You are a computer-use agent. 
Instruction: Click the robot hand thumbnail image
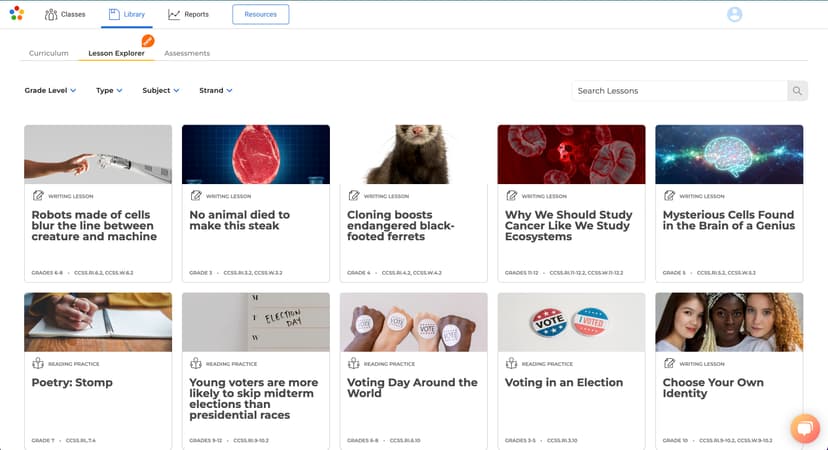pyautogui.click(x=98, y=154)
